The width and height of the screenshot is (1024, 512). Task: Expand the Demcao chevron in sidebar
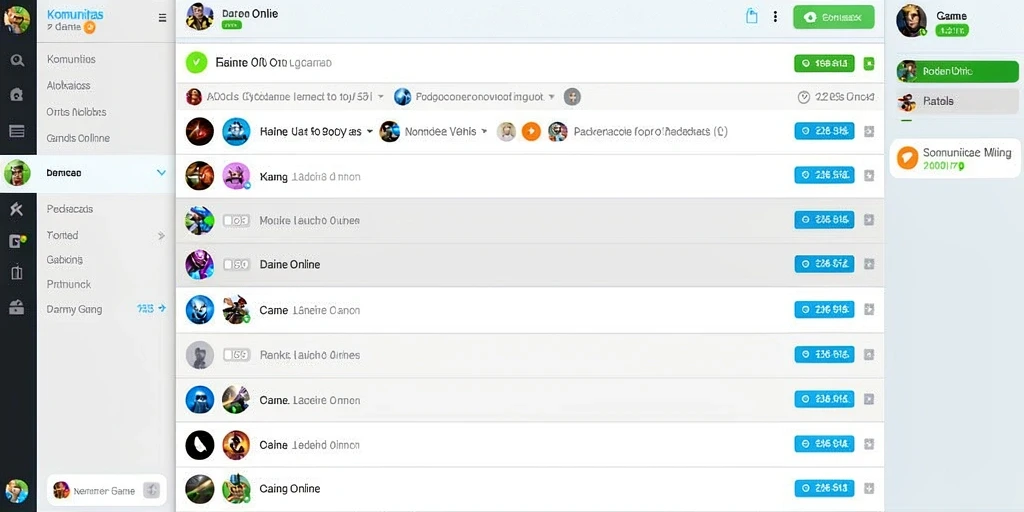click(161, 173)
